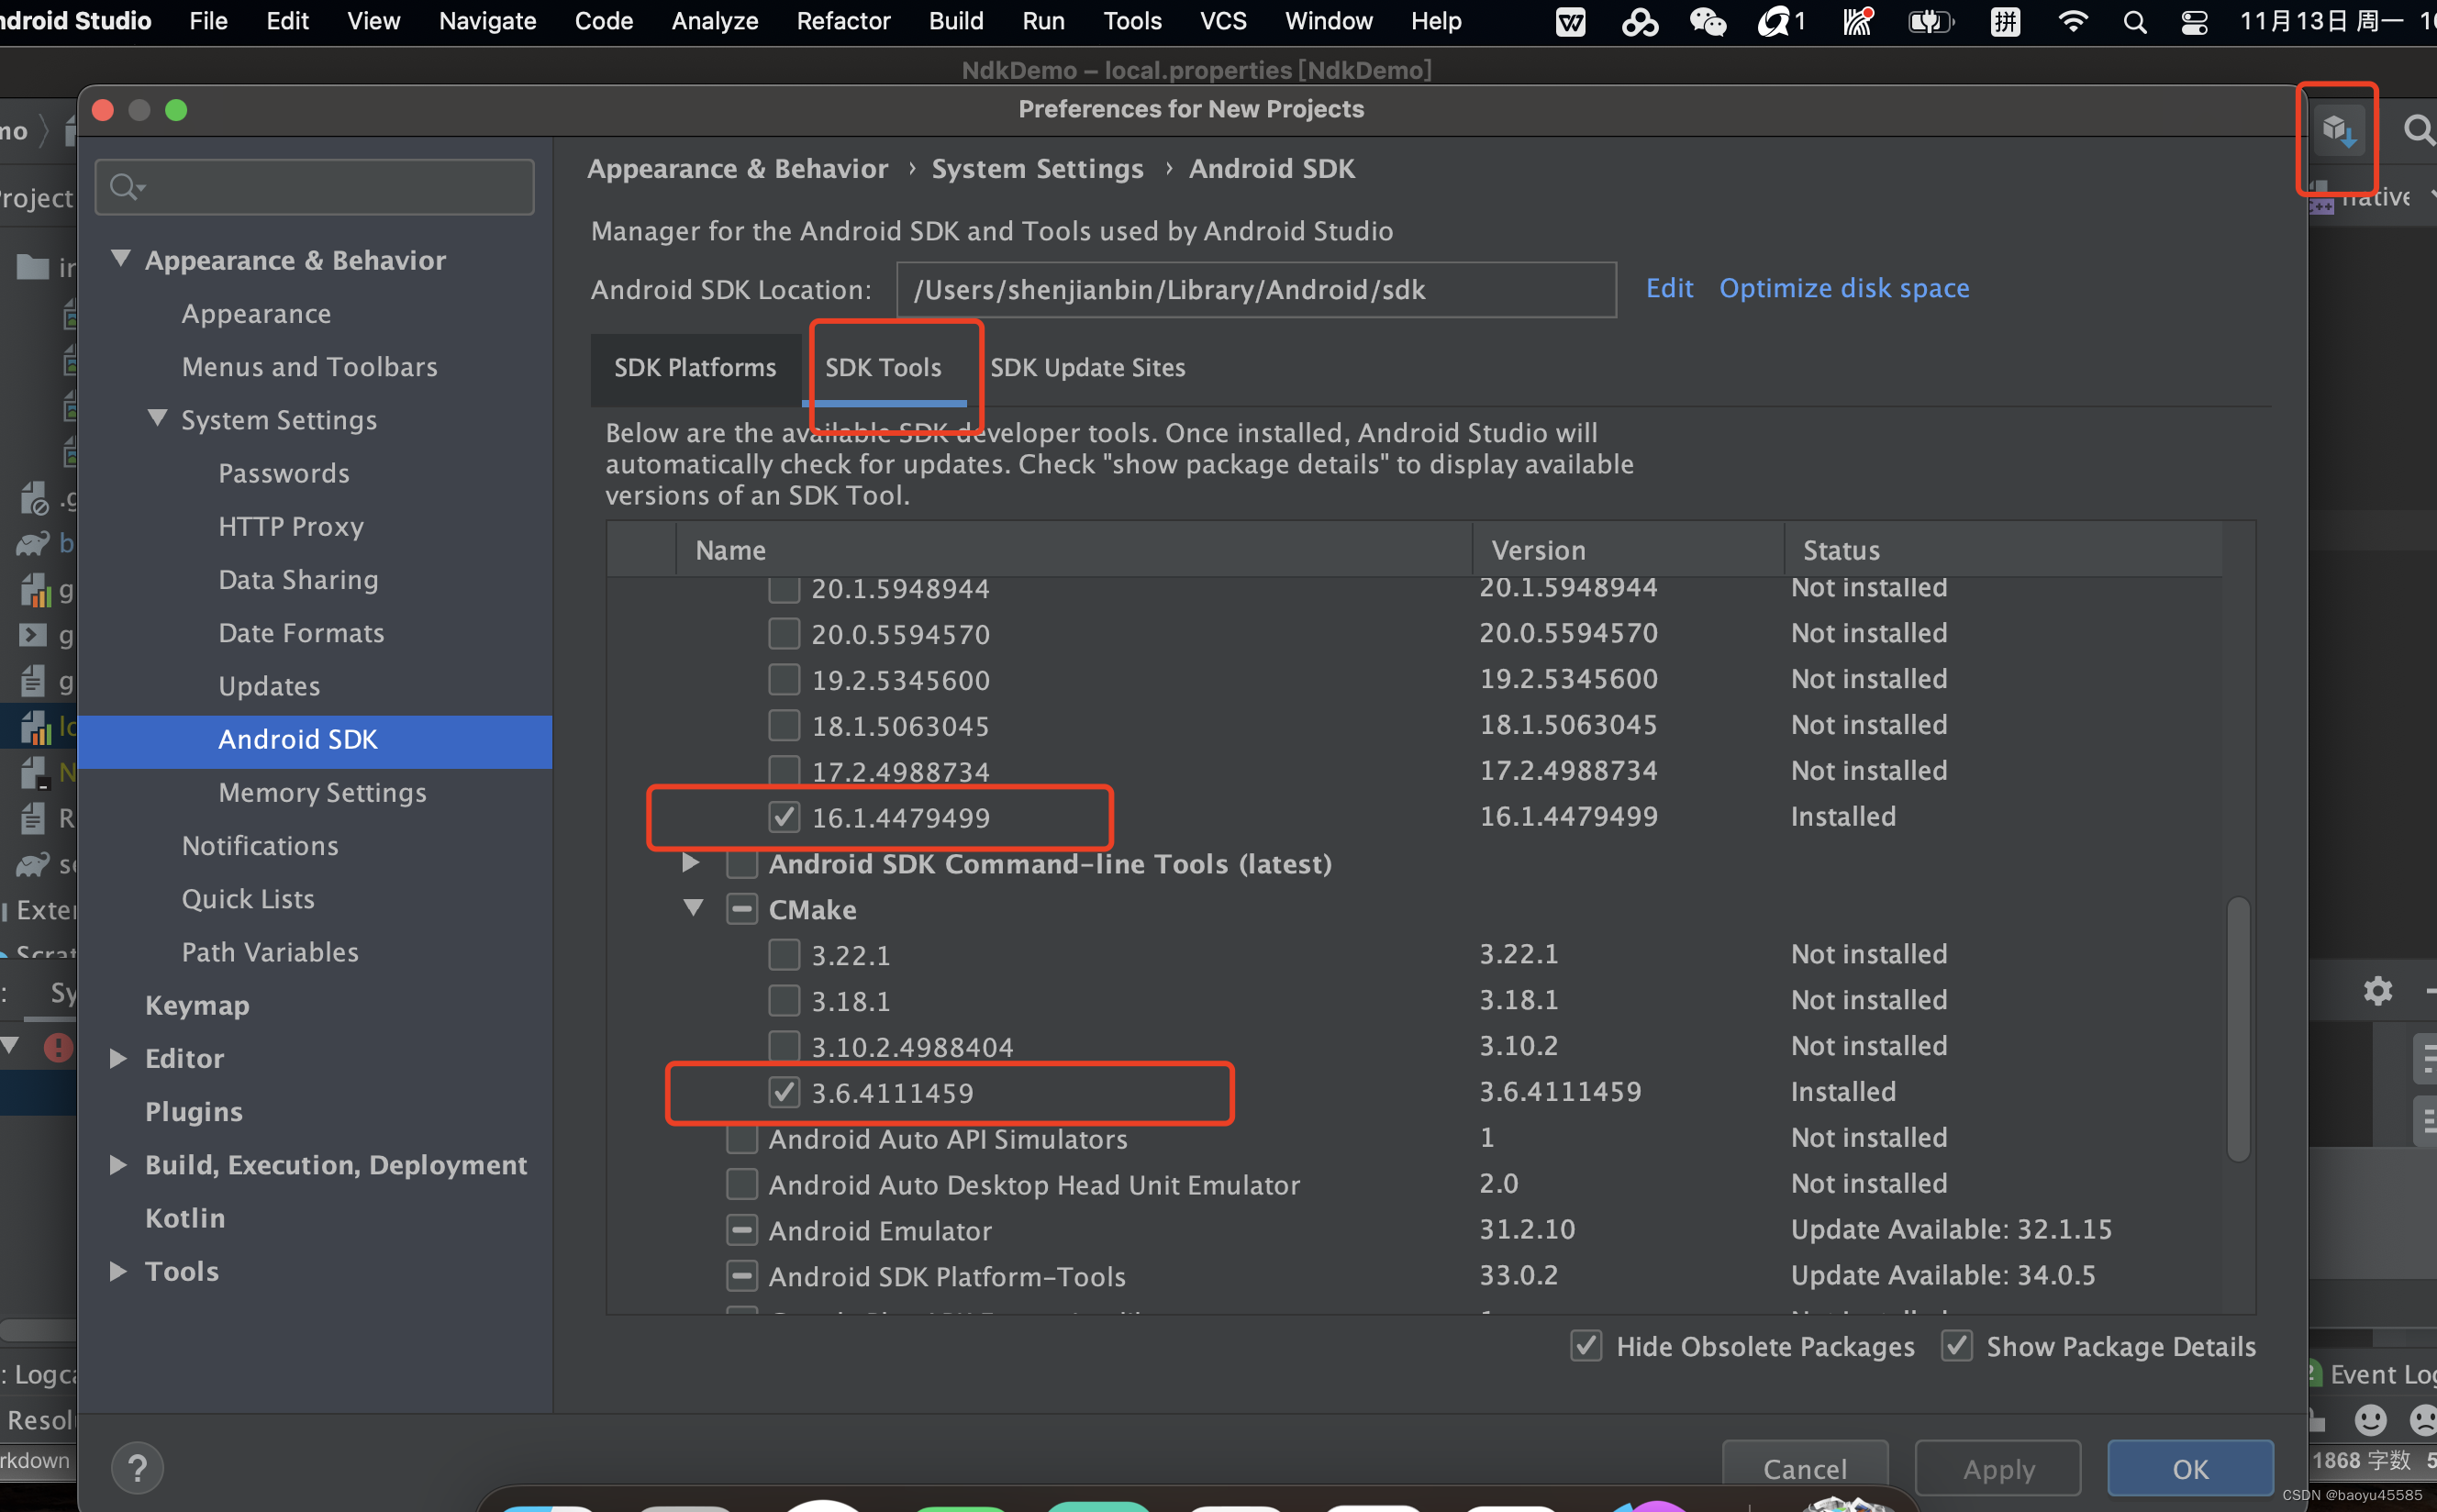Click the search magnifier in Android Studio toolbar
The height and width of the screenshot is (1512, 2437).
pyautogui.click(x=2418, y=130)
